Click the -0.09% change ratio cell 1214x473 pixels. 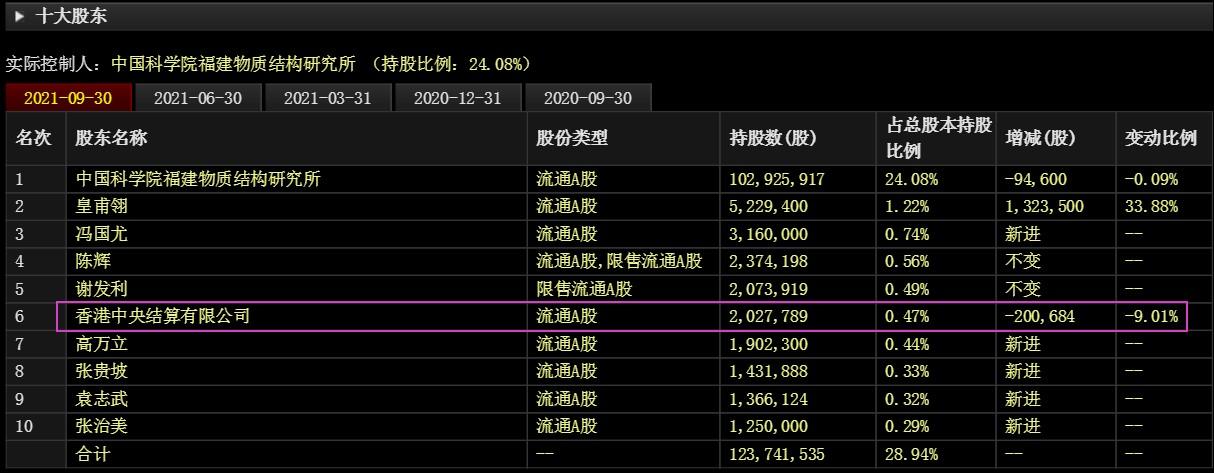point(1151,180)
